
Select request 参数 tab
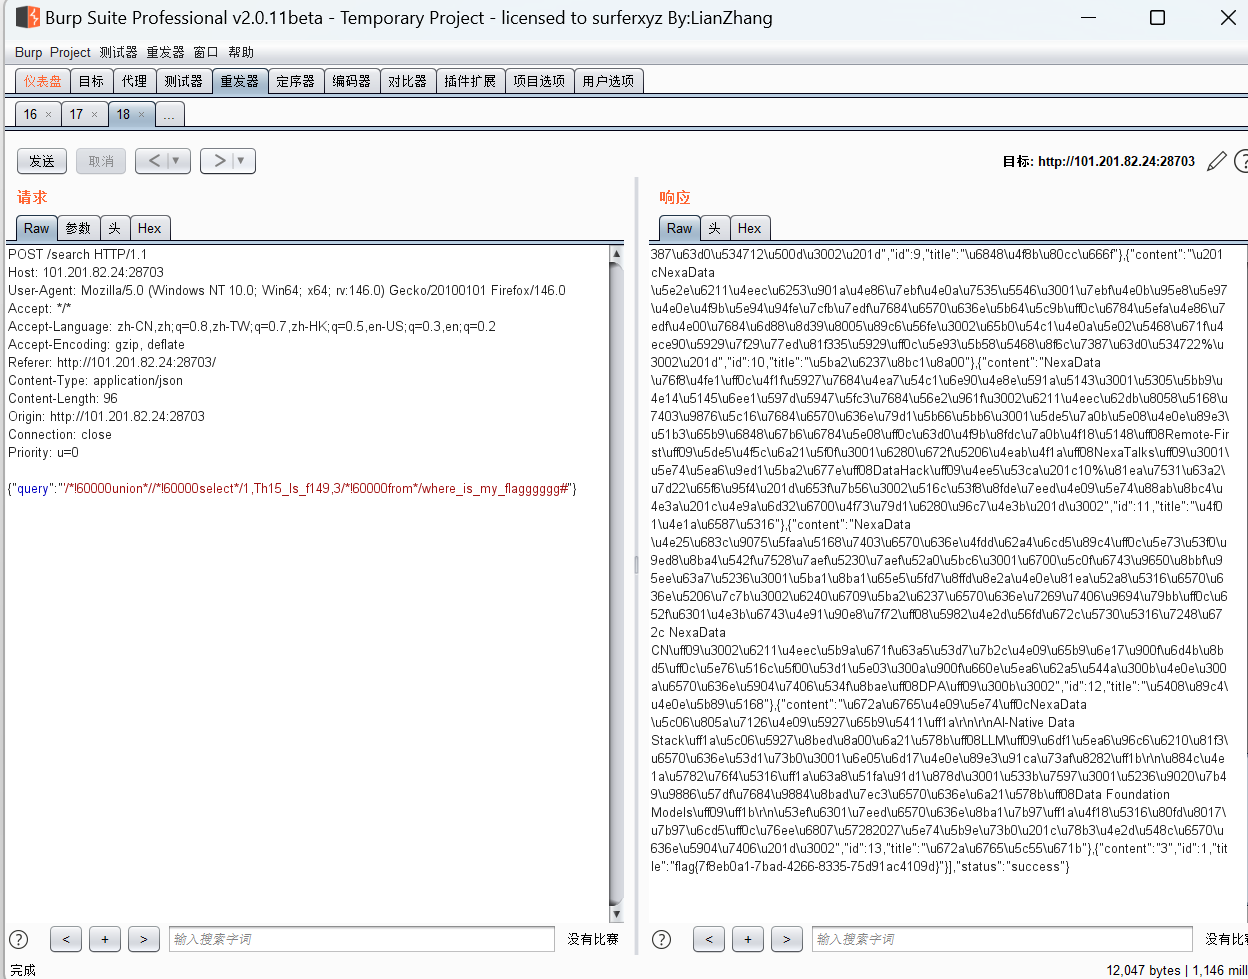[x=78, y=228]
